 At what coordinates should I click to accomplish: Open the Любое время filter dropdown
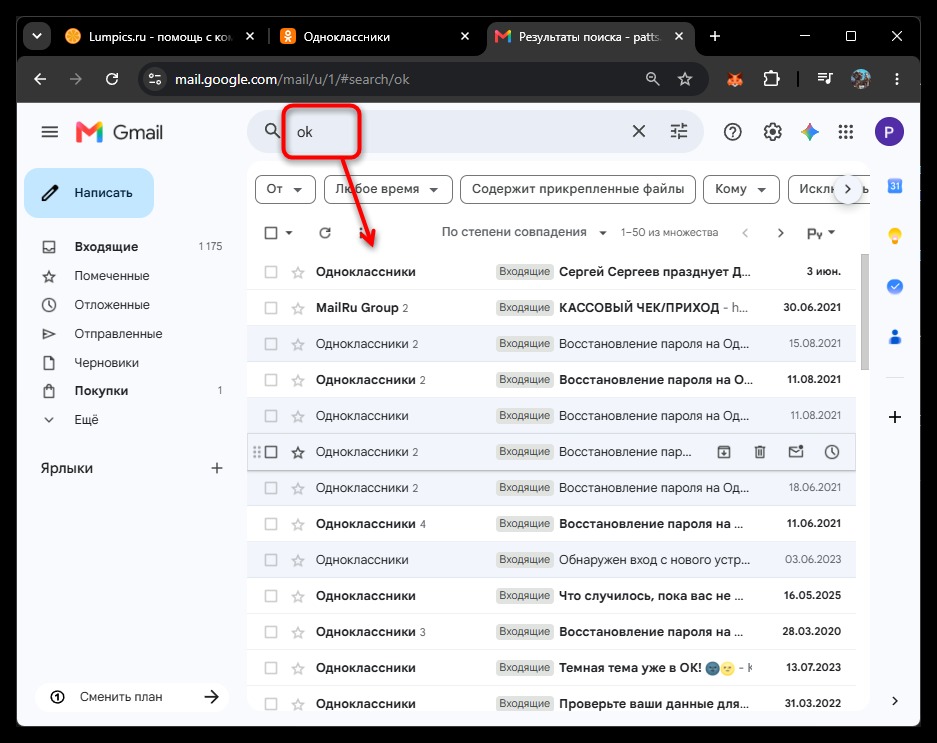point(388,189)
